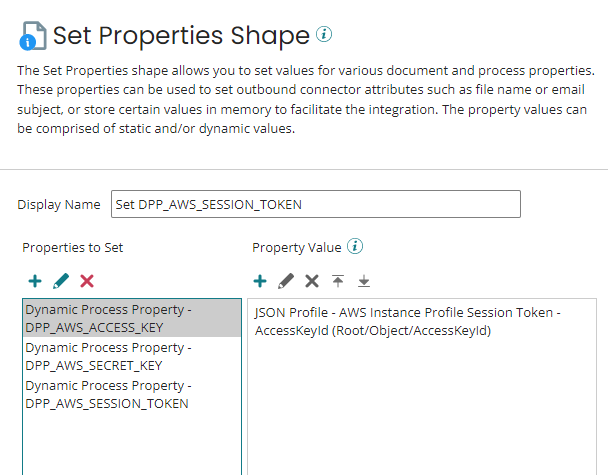Add a new property value parameter
Screen dimensions: 608x475
coord(260,281)
